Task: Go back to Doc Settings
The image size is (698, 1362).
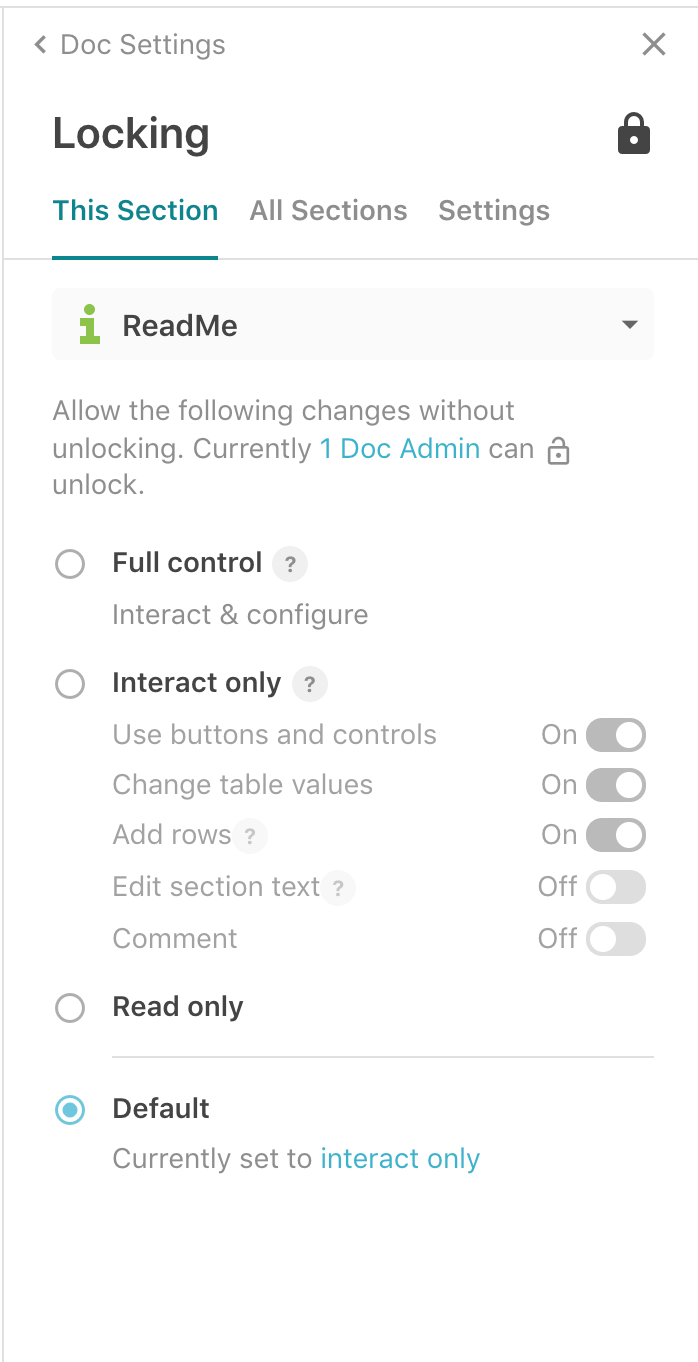Action: (129, 45)
